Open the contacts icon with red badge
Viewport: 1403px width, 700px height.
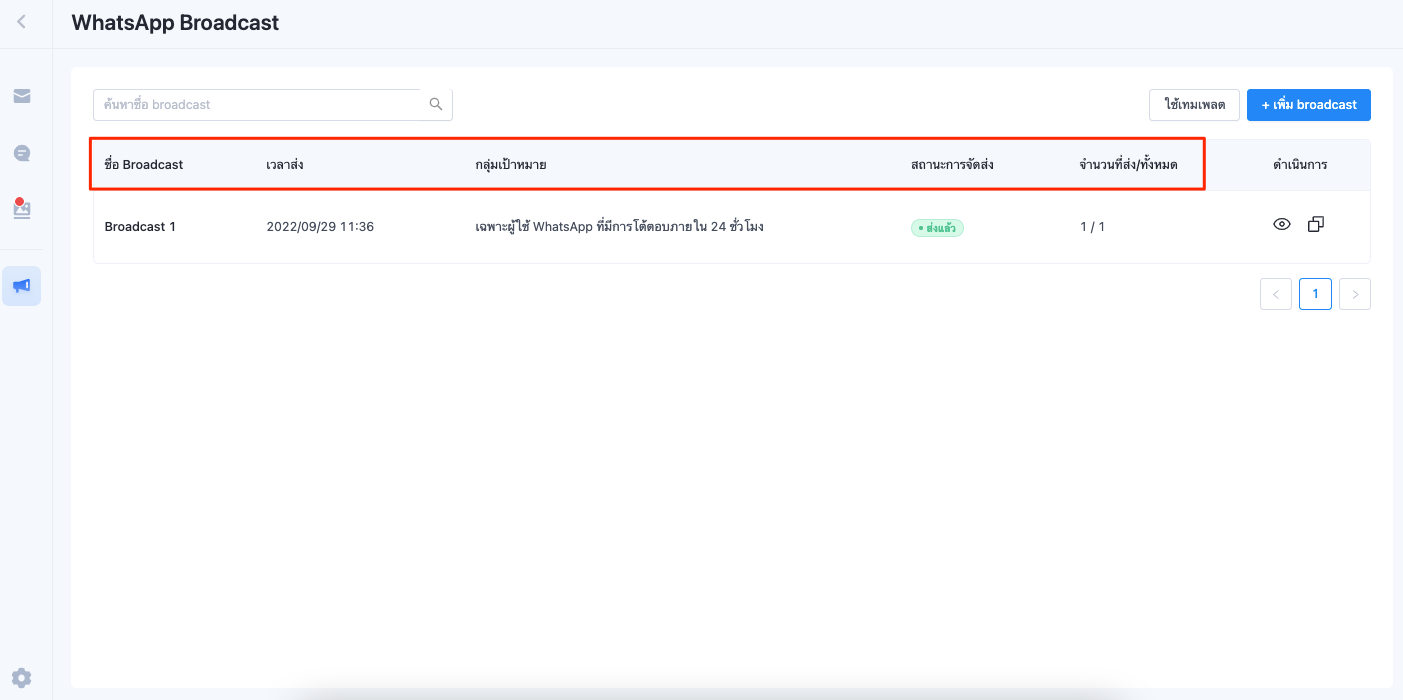pyautogui.click(x=21, y=209)
